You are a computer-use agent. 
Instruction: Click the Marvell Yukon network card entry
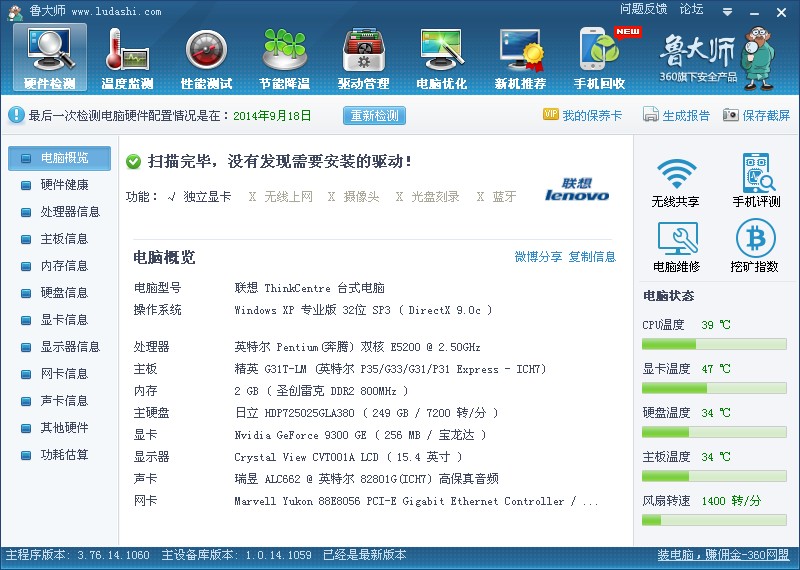click(x=416, y=501)
